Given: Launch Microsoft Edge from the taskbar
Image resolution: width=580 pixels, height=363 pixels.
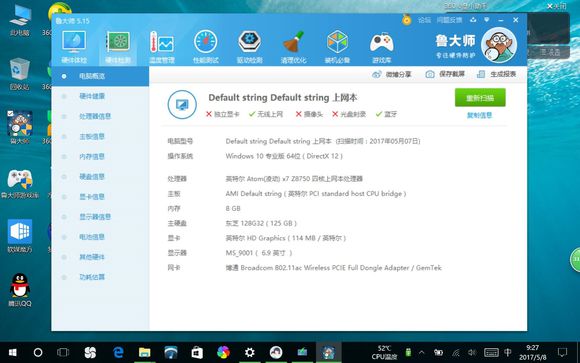Looking at the screenshot, I should point(118,353).
